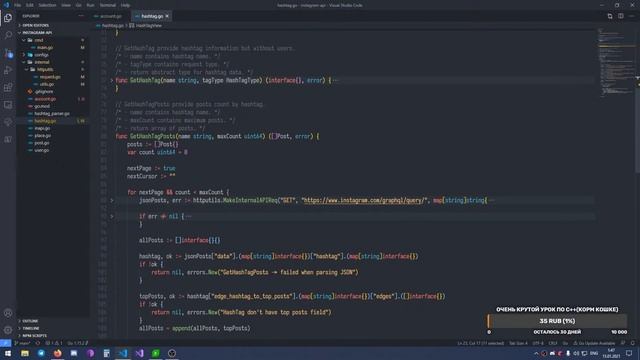Screen dimensions: 640x360
Task: Open go.mod in the explorer
Action: pos(42,106)
